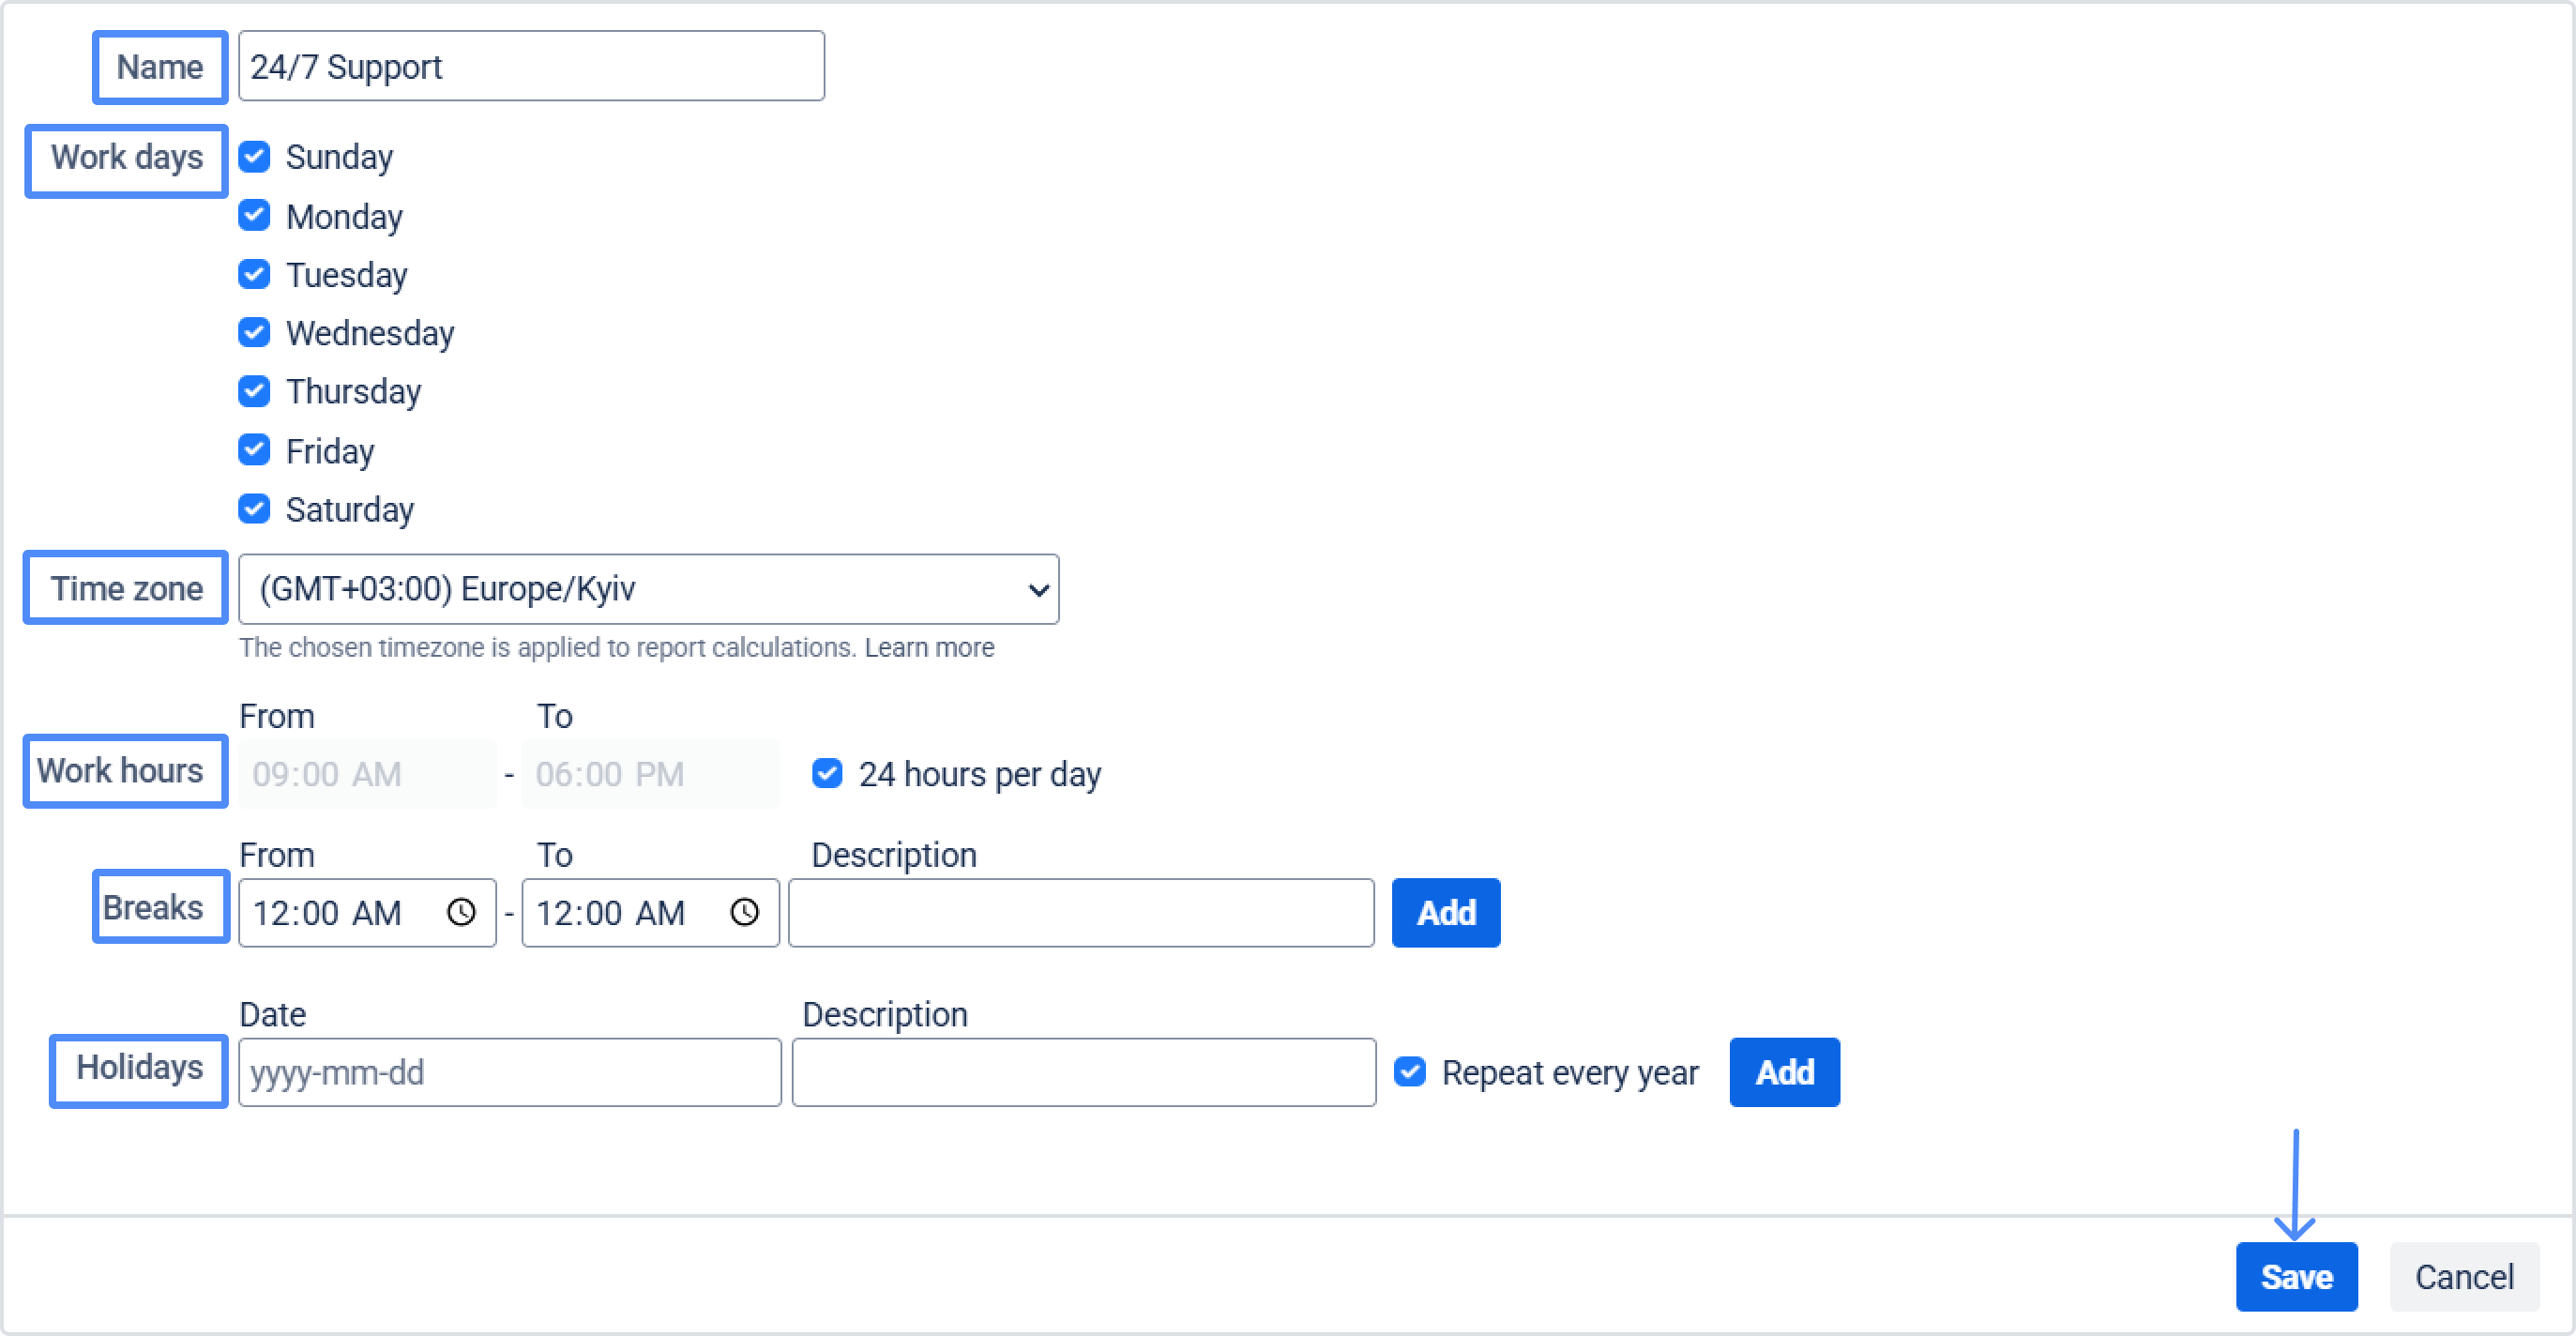Click the Holidays Description field
This screenshot has width=2576, height=1336.
[x=1083, y=1072]
